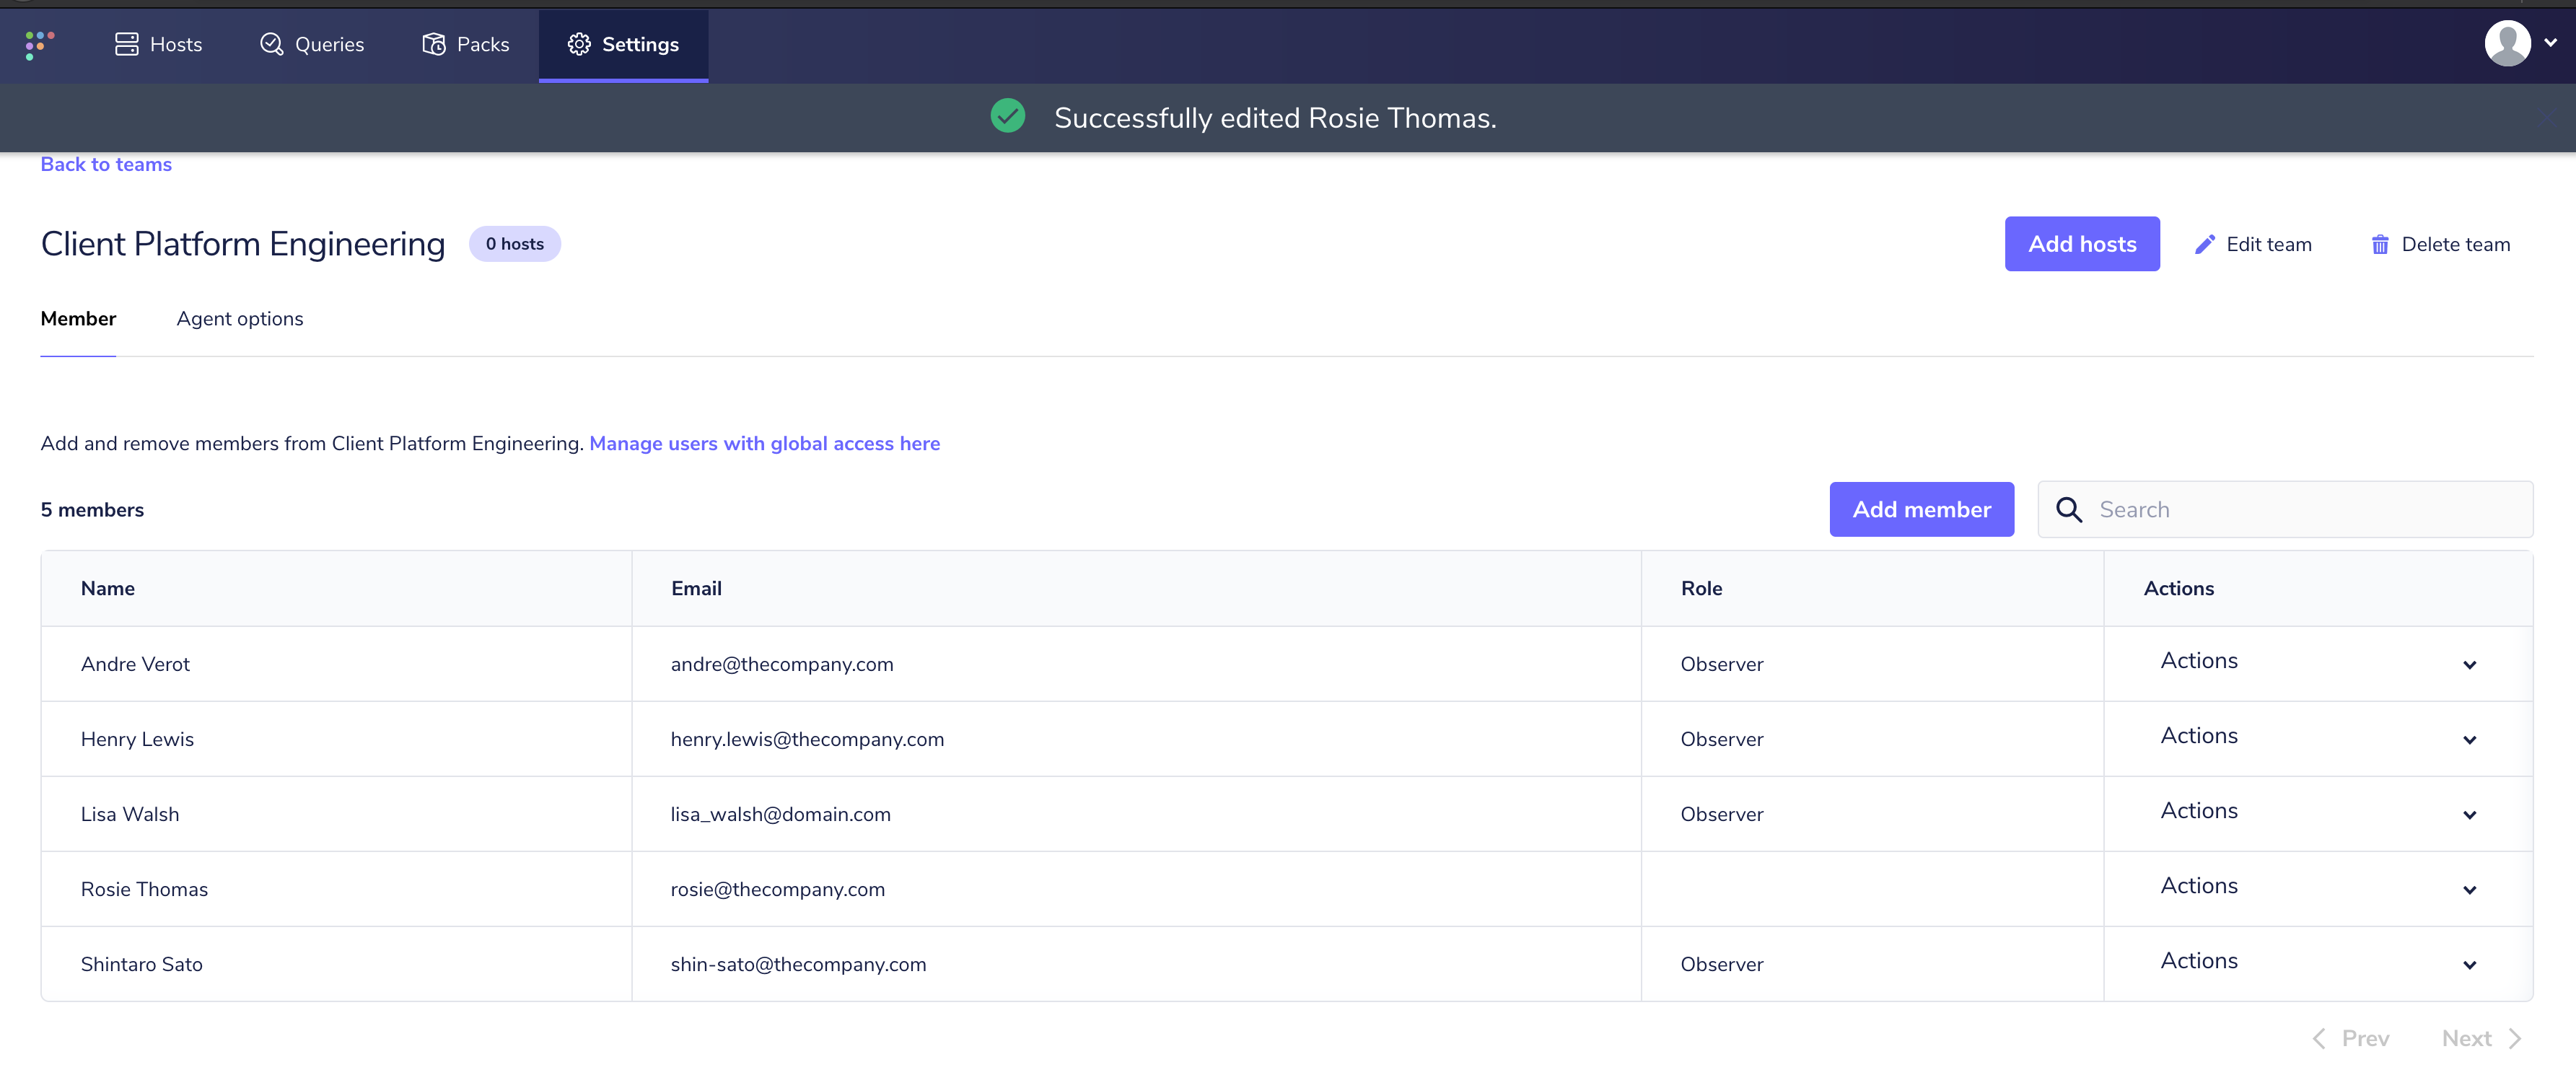Open Actions dropdown for Shintaro Sato
Screen dimensions: 2576x1088
[2318, 962]
